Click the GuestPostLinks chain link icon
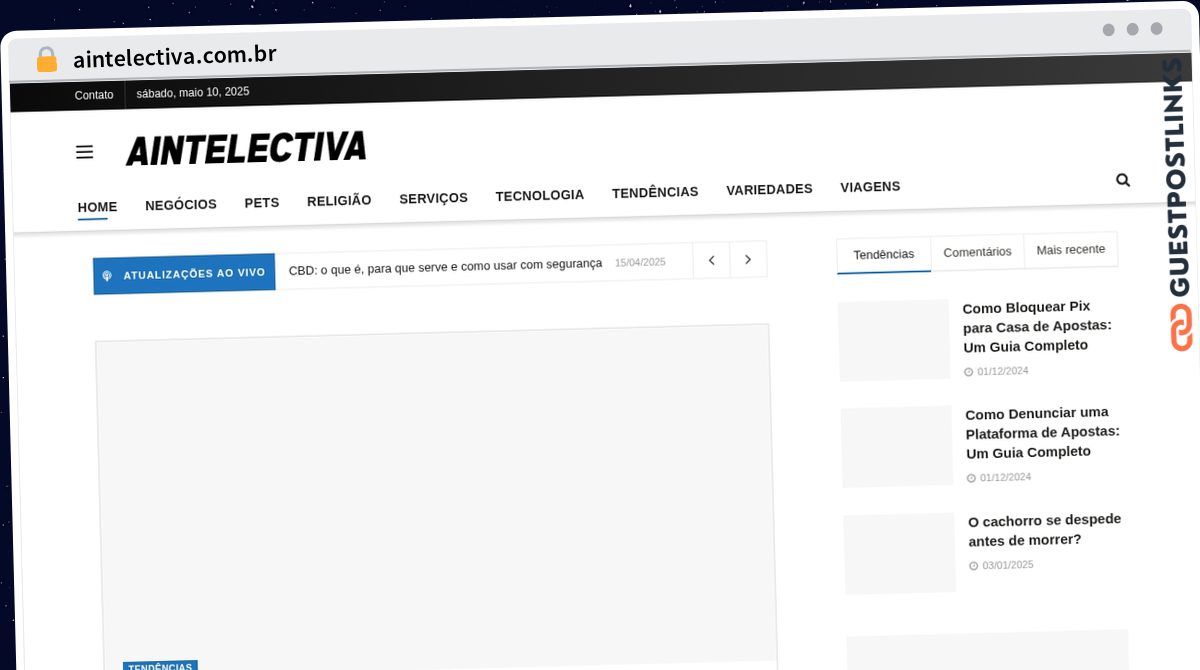 tap(1183, 327)
